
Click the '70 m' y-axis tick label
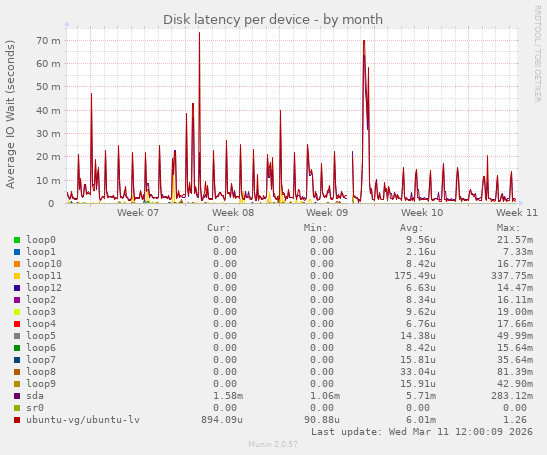[48, 41]
